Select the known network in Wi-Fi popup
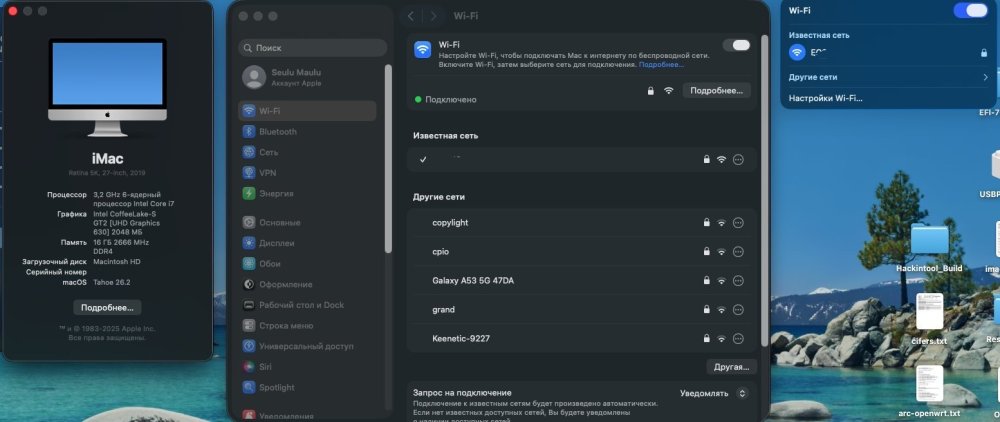This screenshot has height=422, width=1000. [888, 53]
